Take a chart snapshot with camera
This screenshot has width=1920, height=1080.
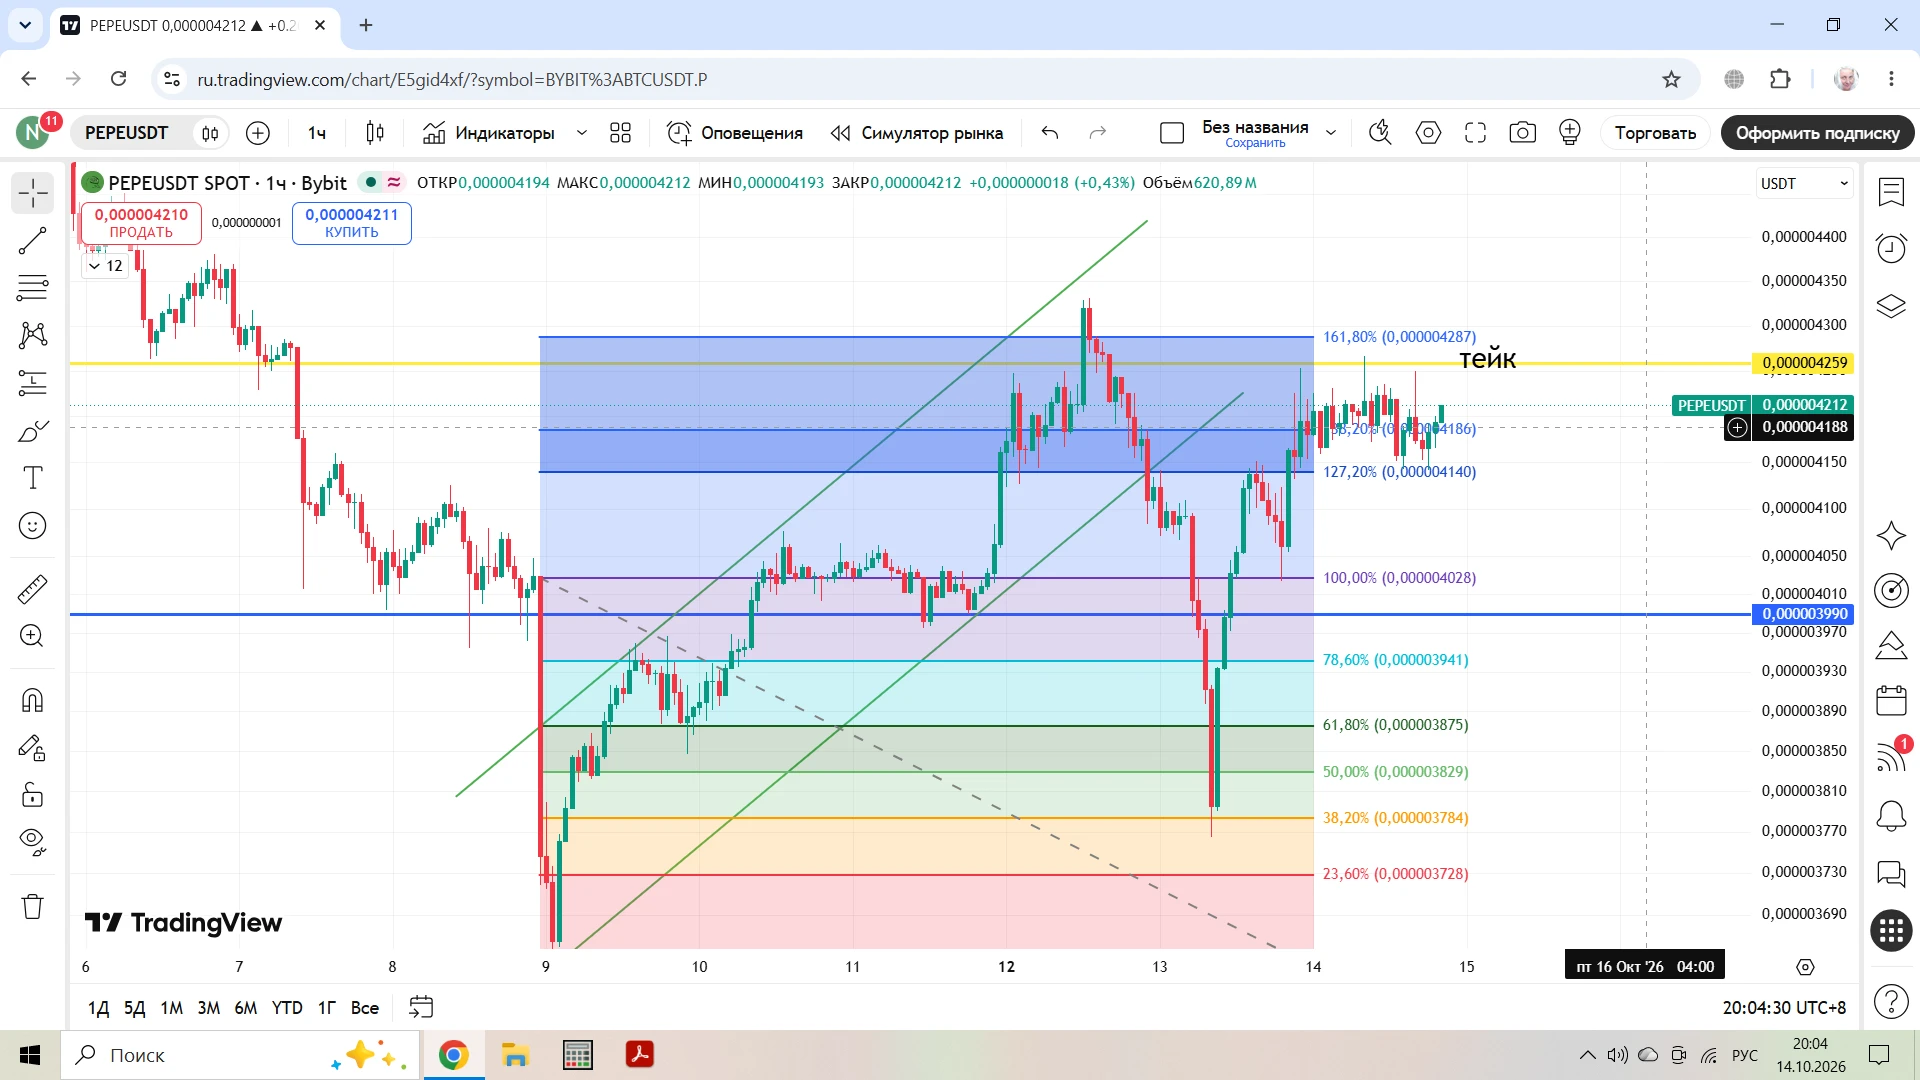[1522, 133]
